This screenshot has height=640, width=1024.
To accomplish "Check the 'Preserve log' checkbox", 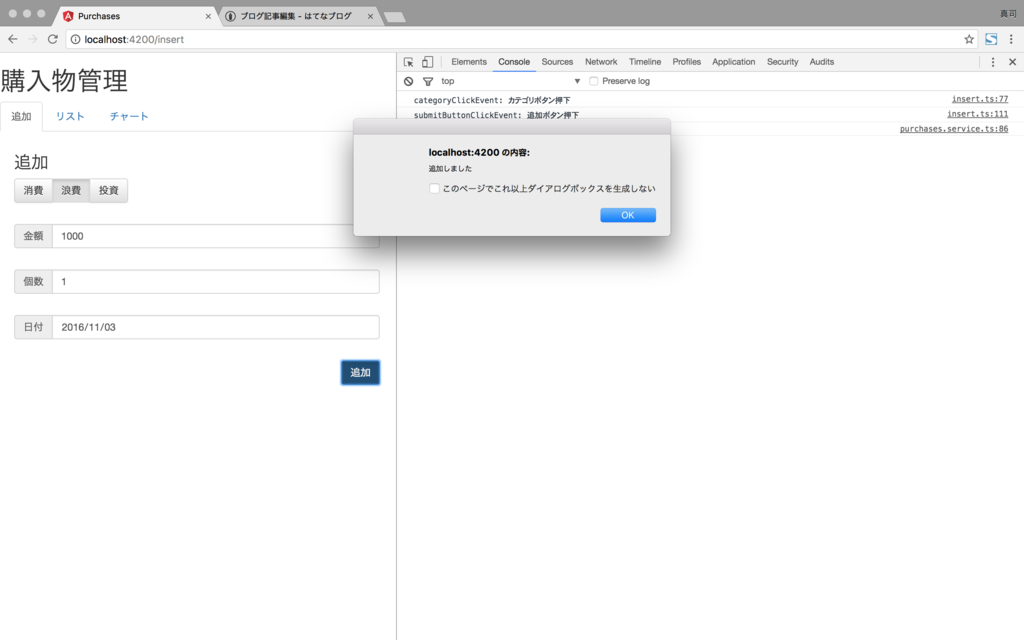I will (x=594, y=81).
